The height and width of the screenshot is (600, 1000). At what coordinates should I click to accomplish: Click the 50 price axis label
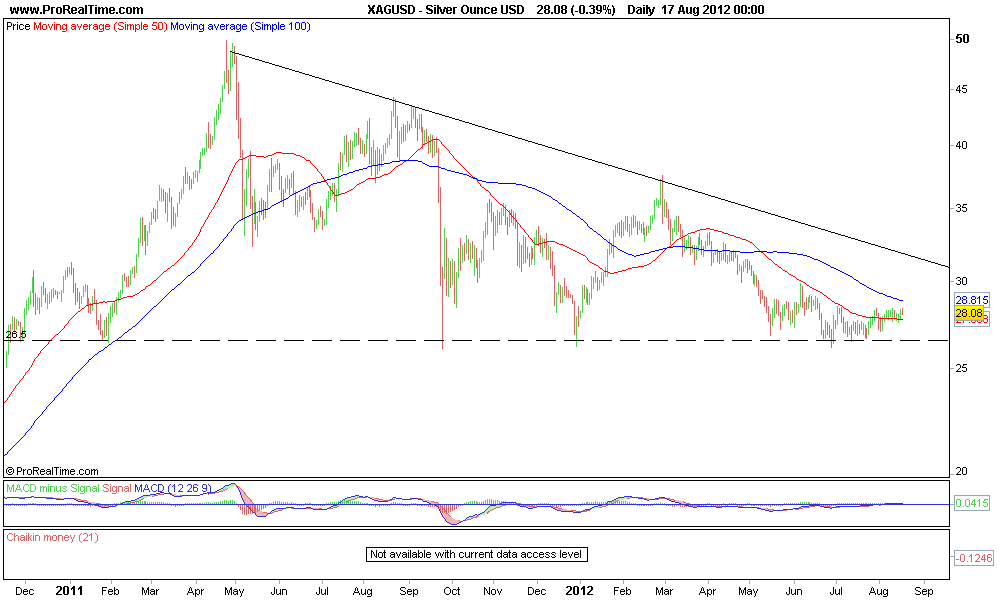[962, 39]
